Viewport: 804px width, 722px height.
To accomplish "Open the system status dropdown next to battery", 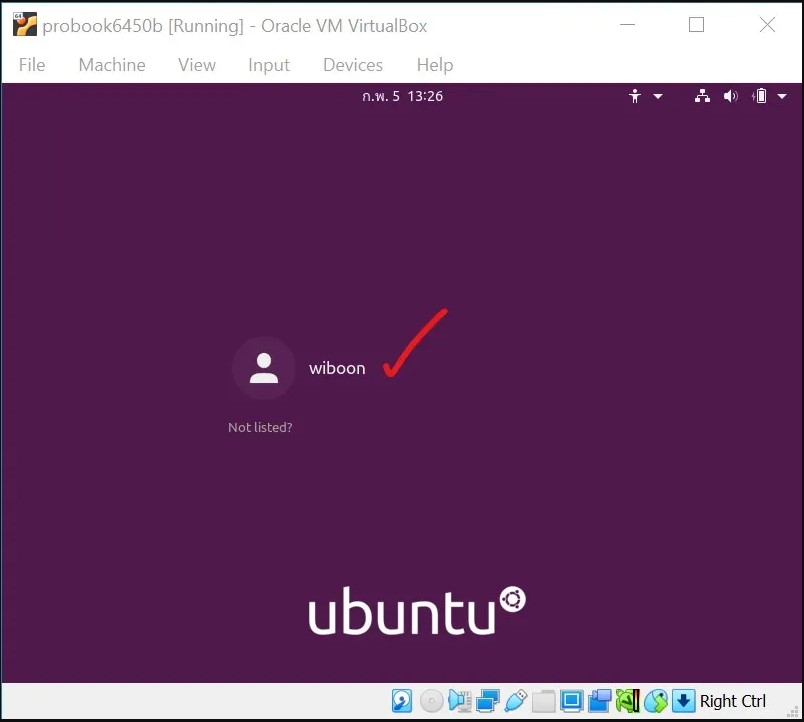I will click(782, 96).
